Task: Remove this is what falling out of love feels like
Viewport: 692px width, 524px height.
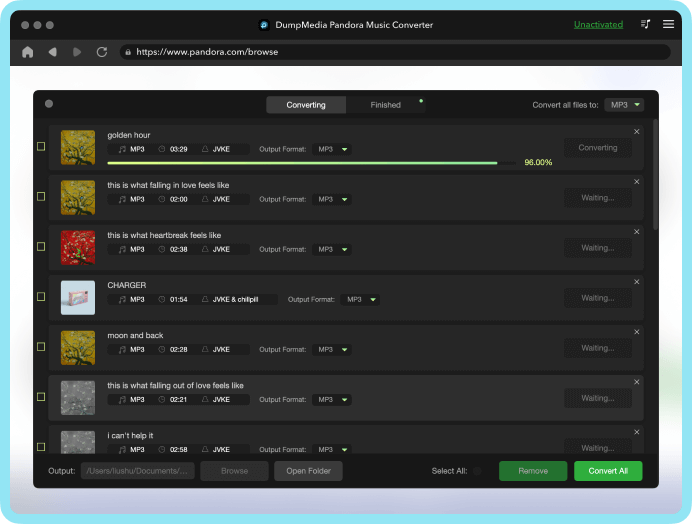Action: coord(636,382)
